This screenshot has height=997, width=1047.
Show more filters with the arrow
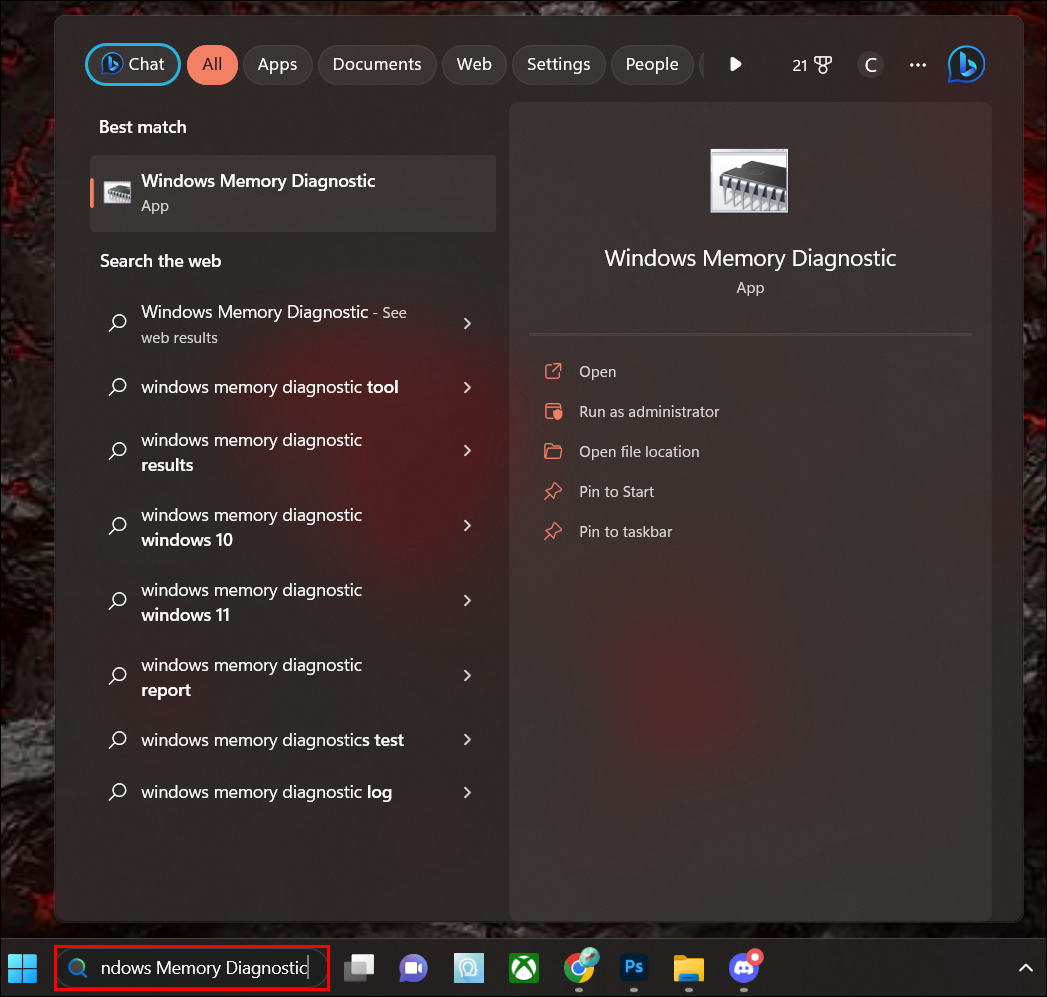(x=735, y=64)
